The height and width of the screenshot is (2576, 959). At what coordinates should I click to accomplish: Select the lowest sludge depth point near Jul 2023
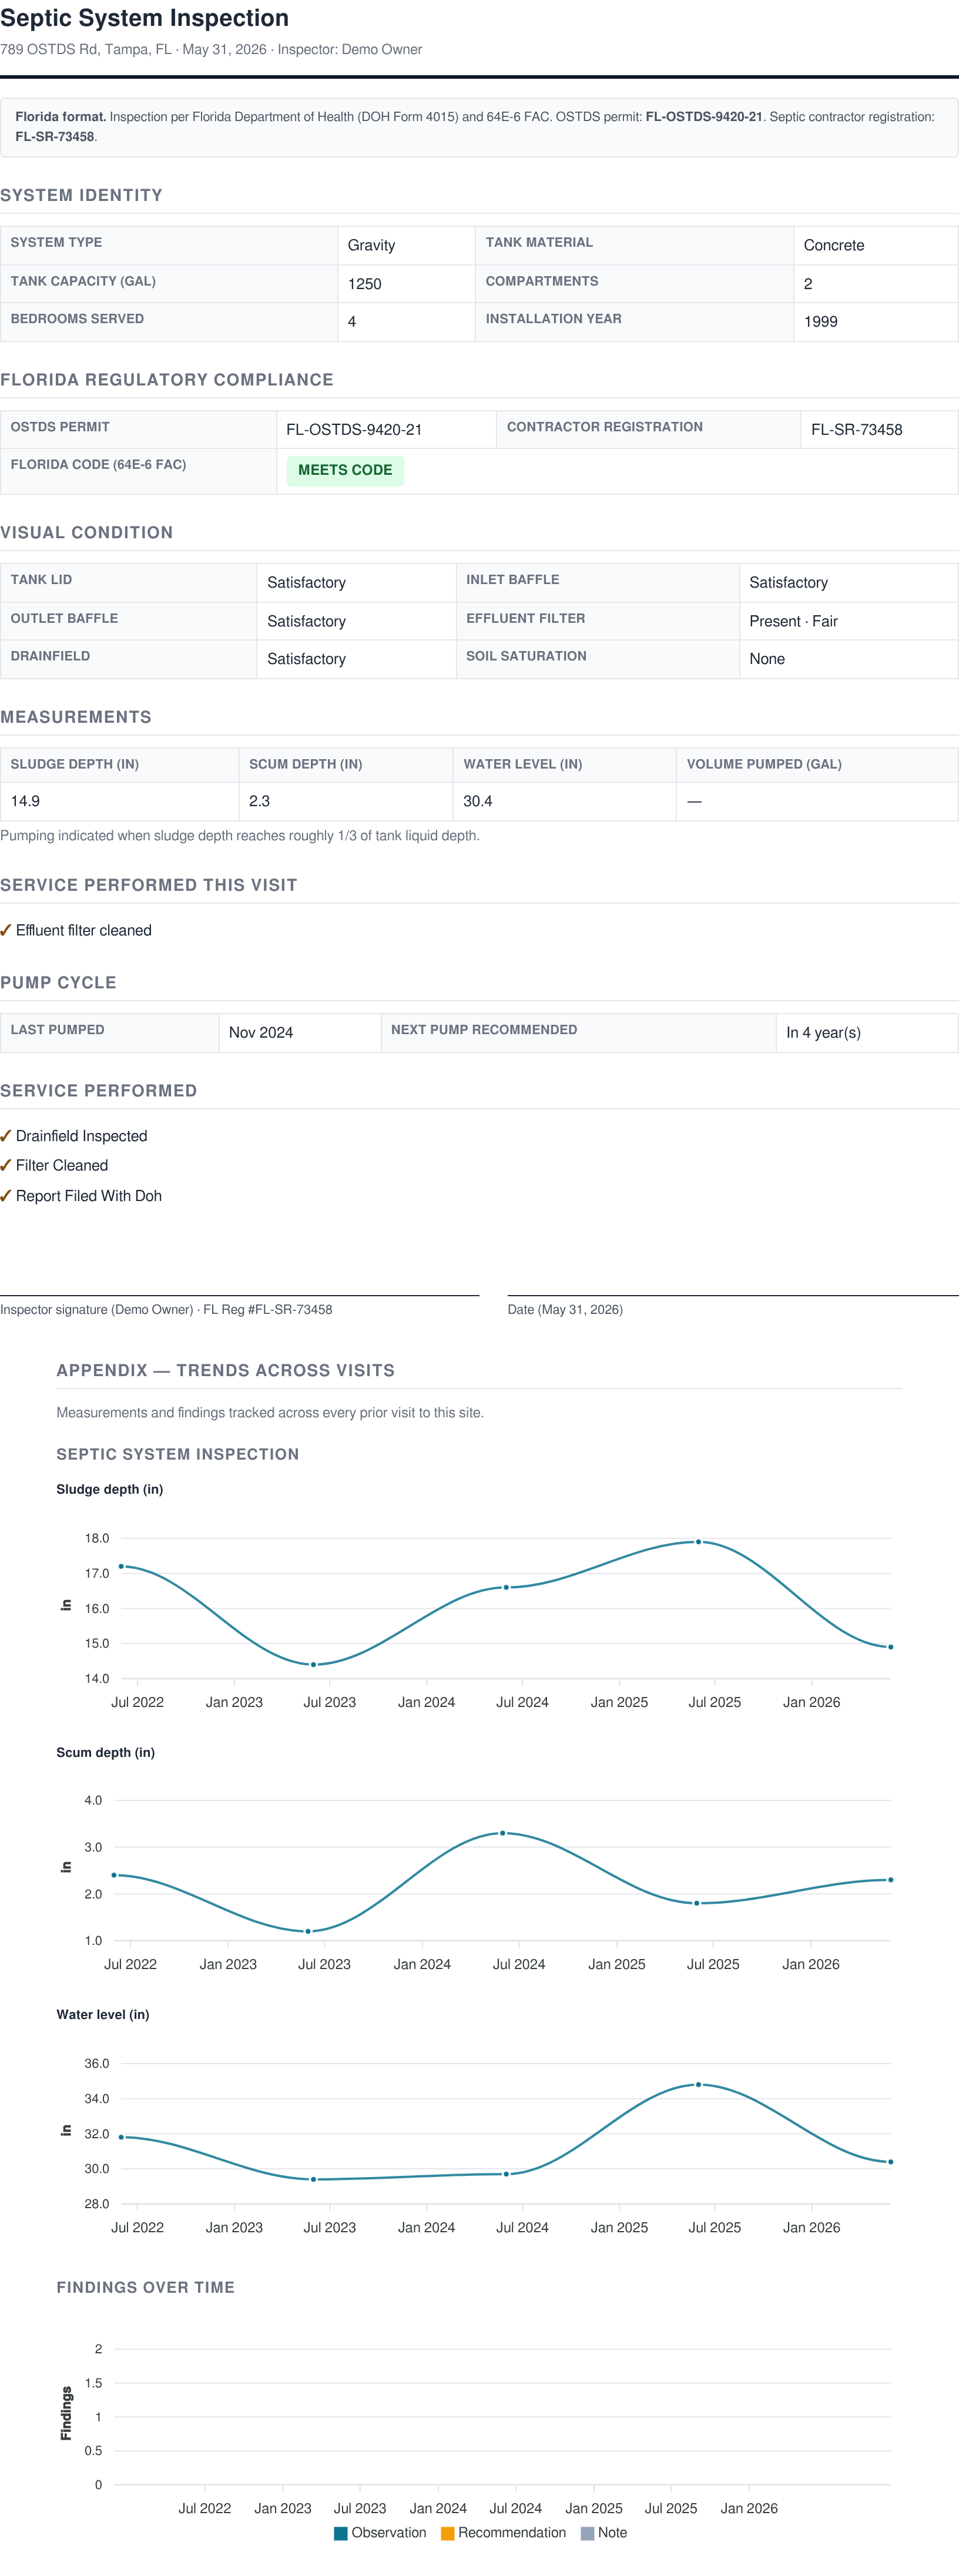(314, 1665)
